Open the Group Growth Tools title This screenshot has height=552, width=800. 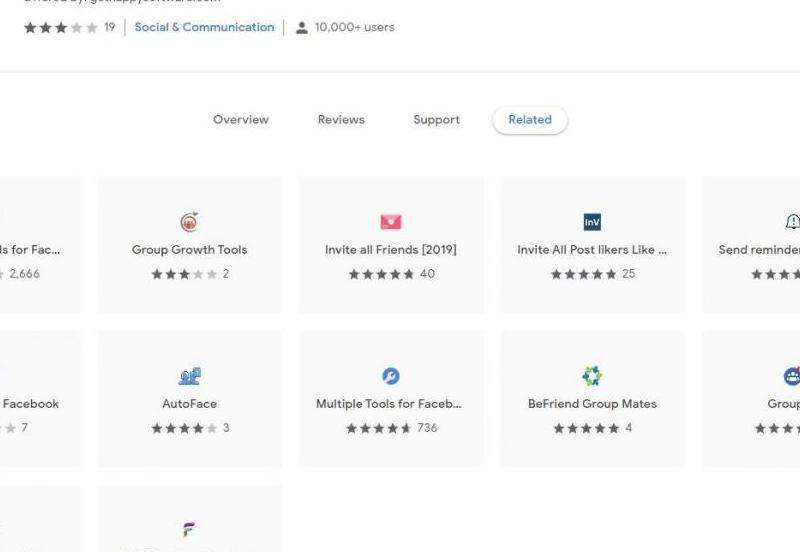pyautogui.click(x=189, y=250)
